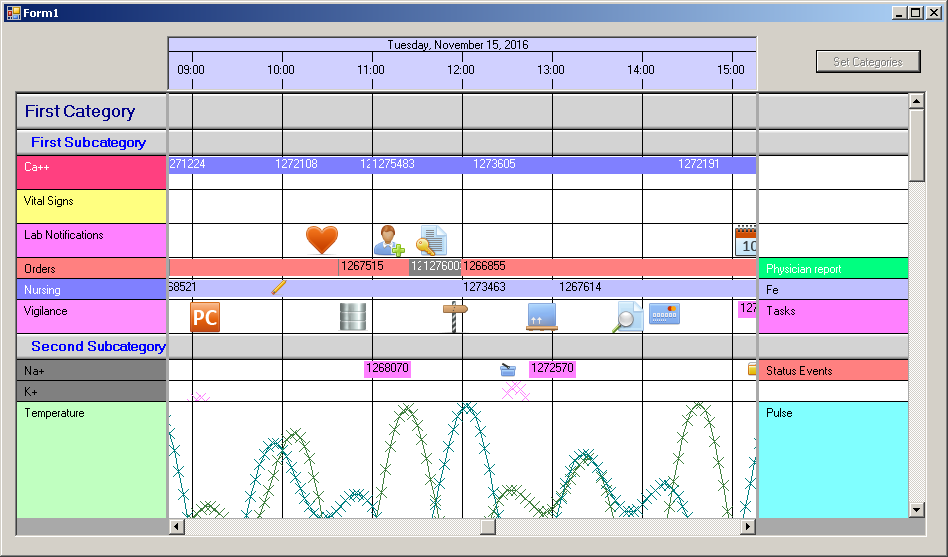The width and height of the screenshot is (948, 557).
Task: Open the document with key icon
Action: pos(432,240)
